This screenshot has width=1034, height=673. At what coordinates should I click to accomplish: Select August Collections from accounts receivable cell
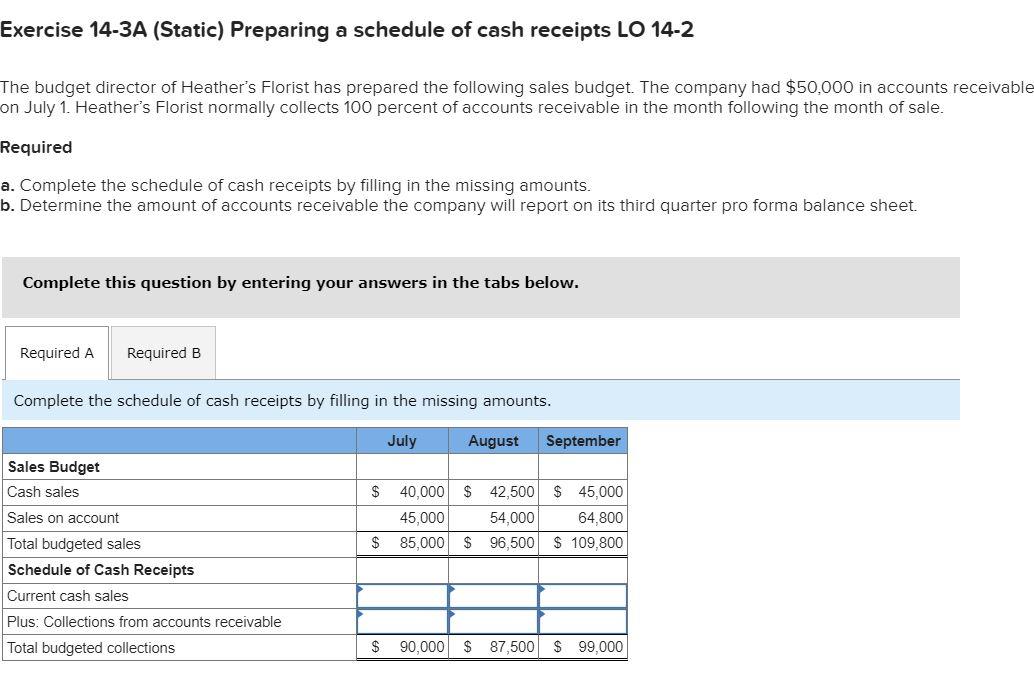493,622
